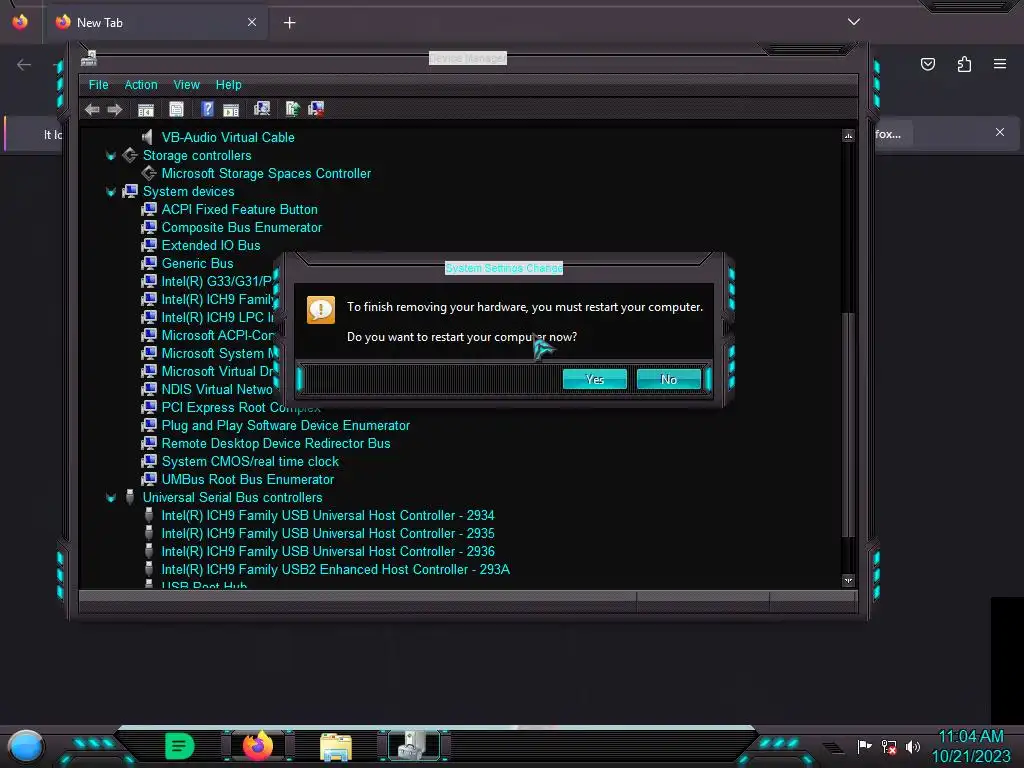Select USB Universal Host Controller - 2935
Viewport: 1024px width, 768px height.
click(328, 534)
